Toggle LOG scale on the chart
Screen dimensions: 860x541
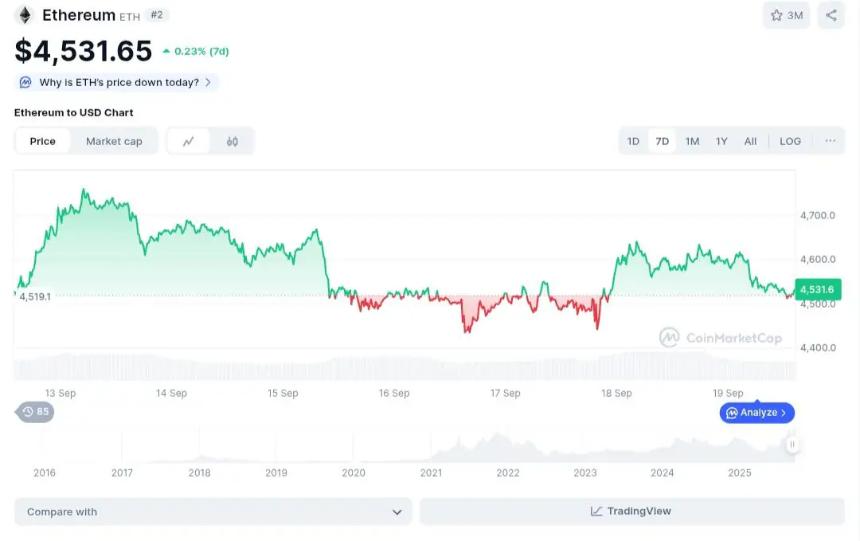tap(790, 141)
